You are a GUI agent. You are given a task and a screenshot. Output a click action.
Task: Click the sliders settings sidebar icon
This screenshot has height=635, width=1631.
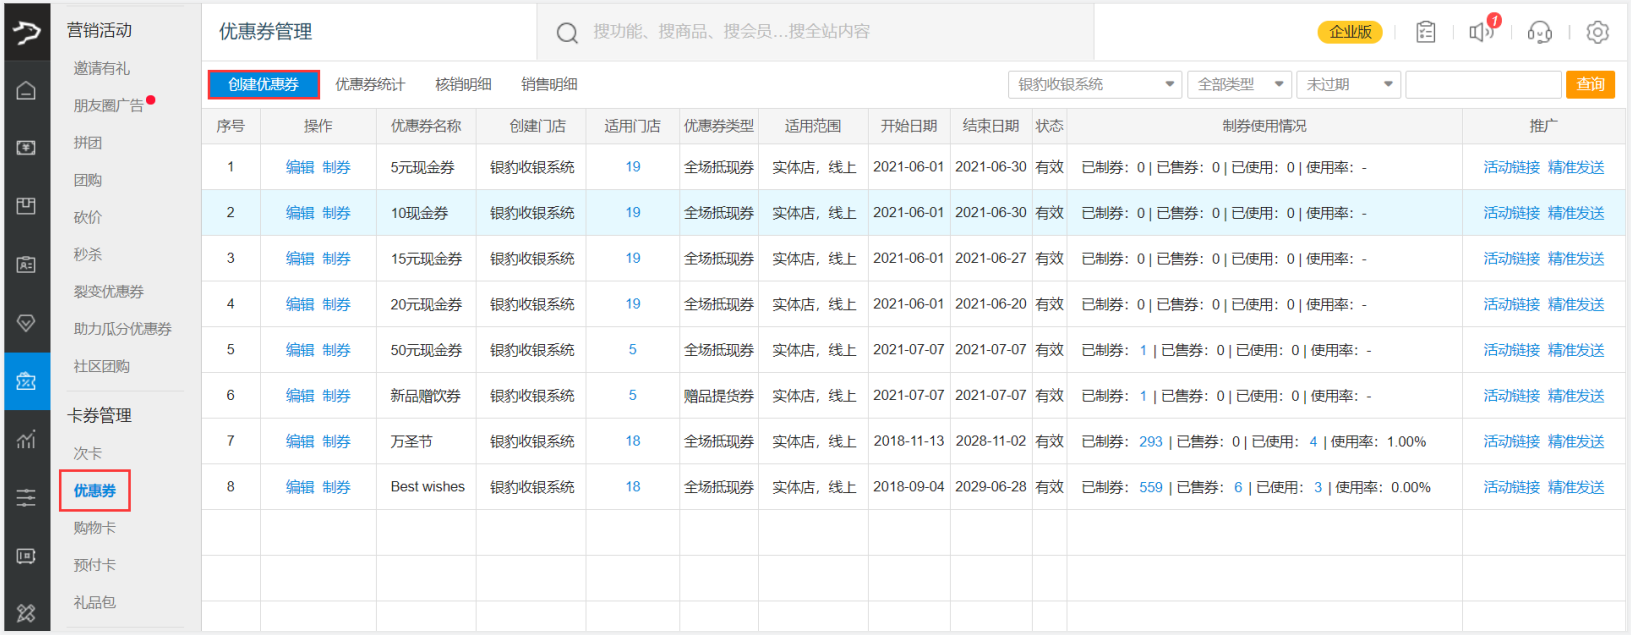[26, 497]
